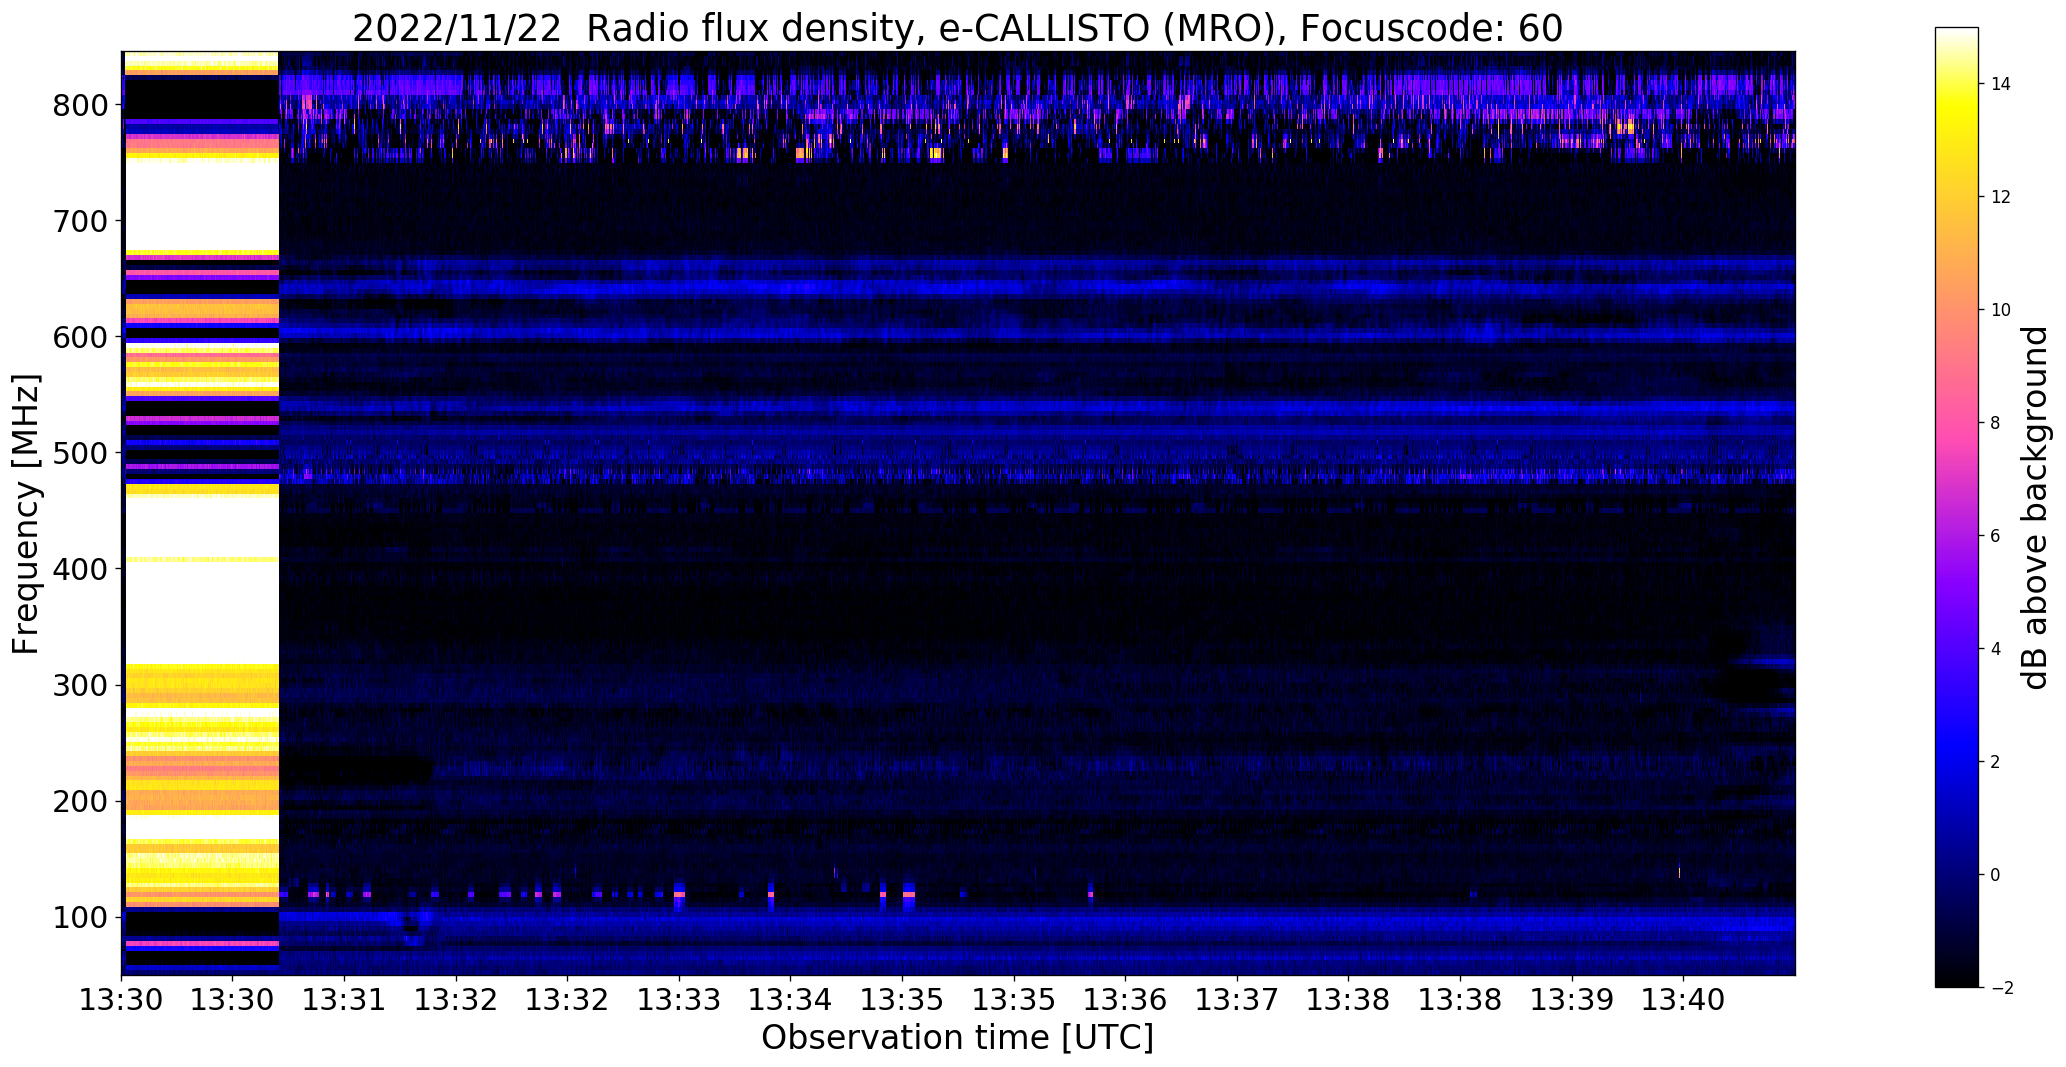The height and width of the screenshot is (1067, 2066).
Task: Click the colorbar tick label 10
Action: [2001, 310]
